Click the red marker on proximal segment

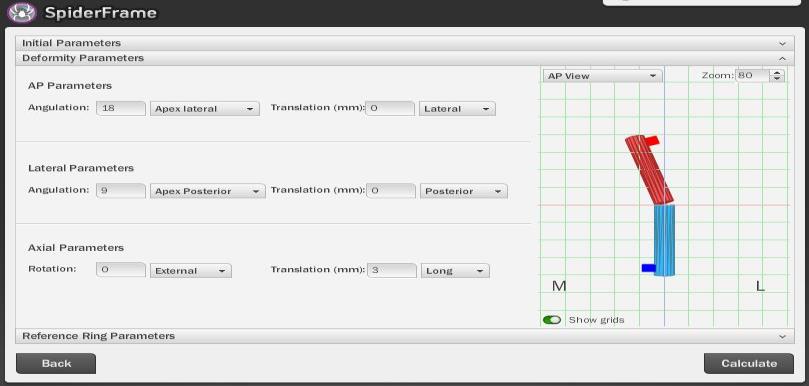coord(652,140)
